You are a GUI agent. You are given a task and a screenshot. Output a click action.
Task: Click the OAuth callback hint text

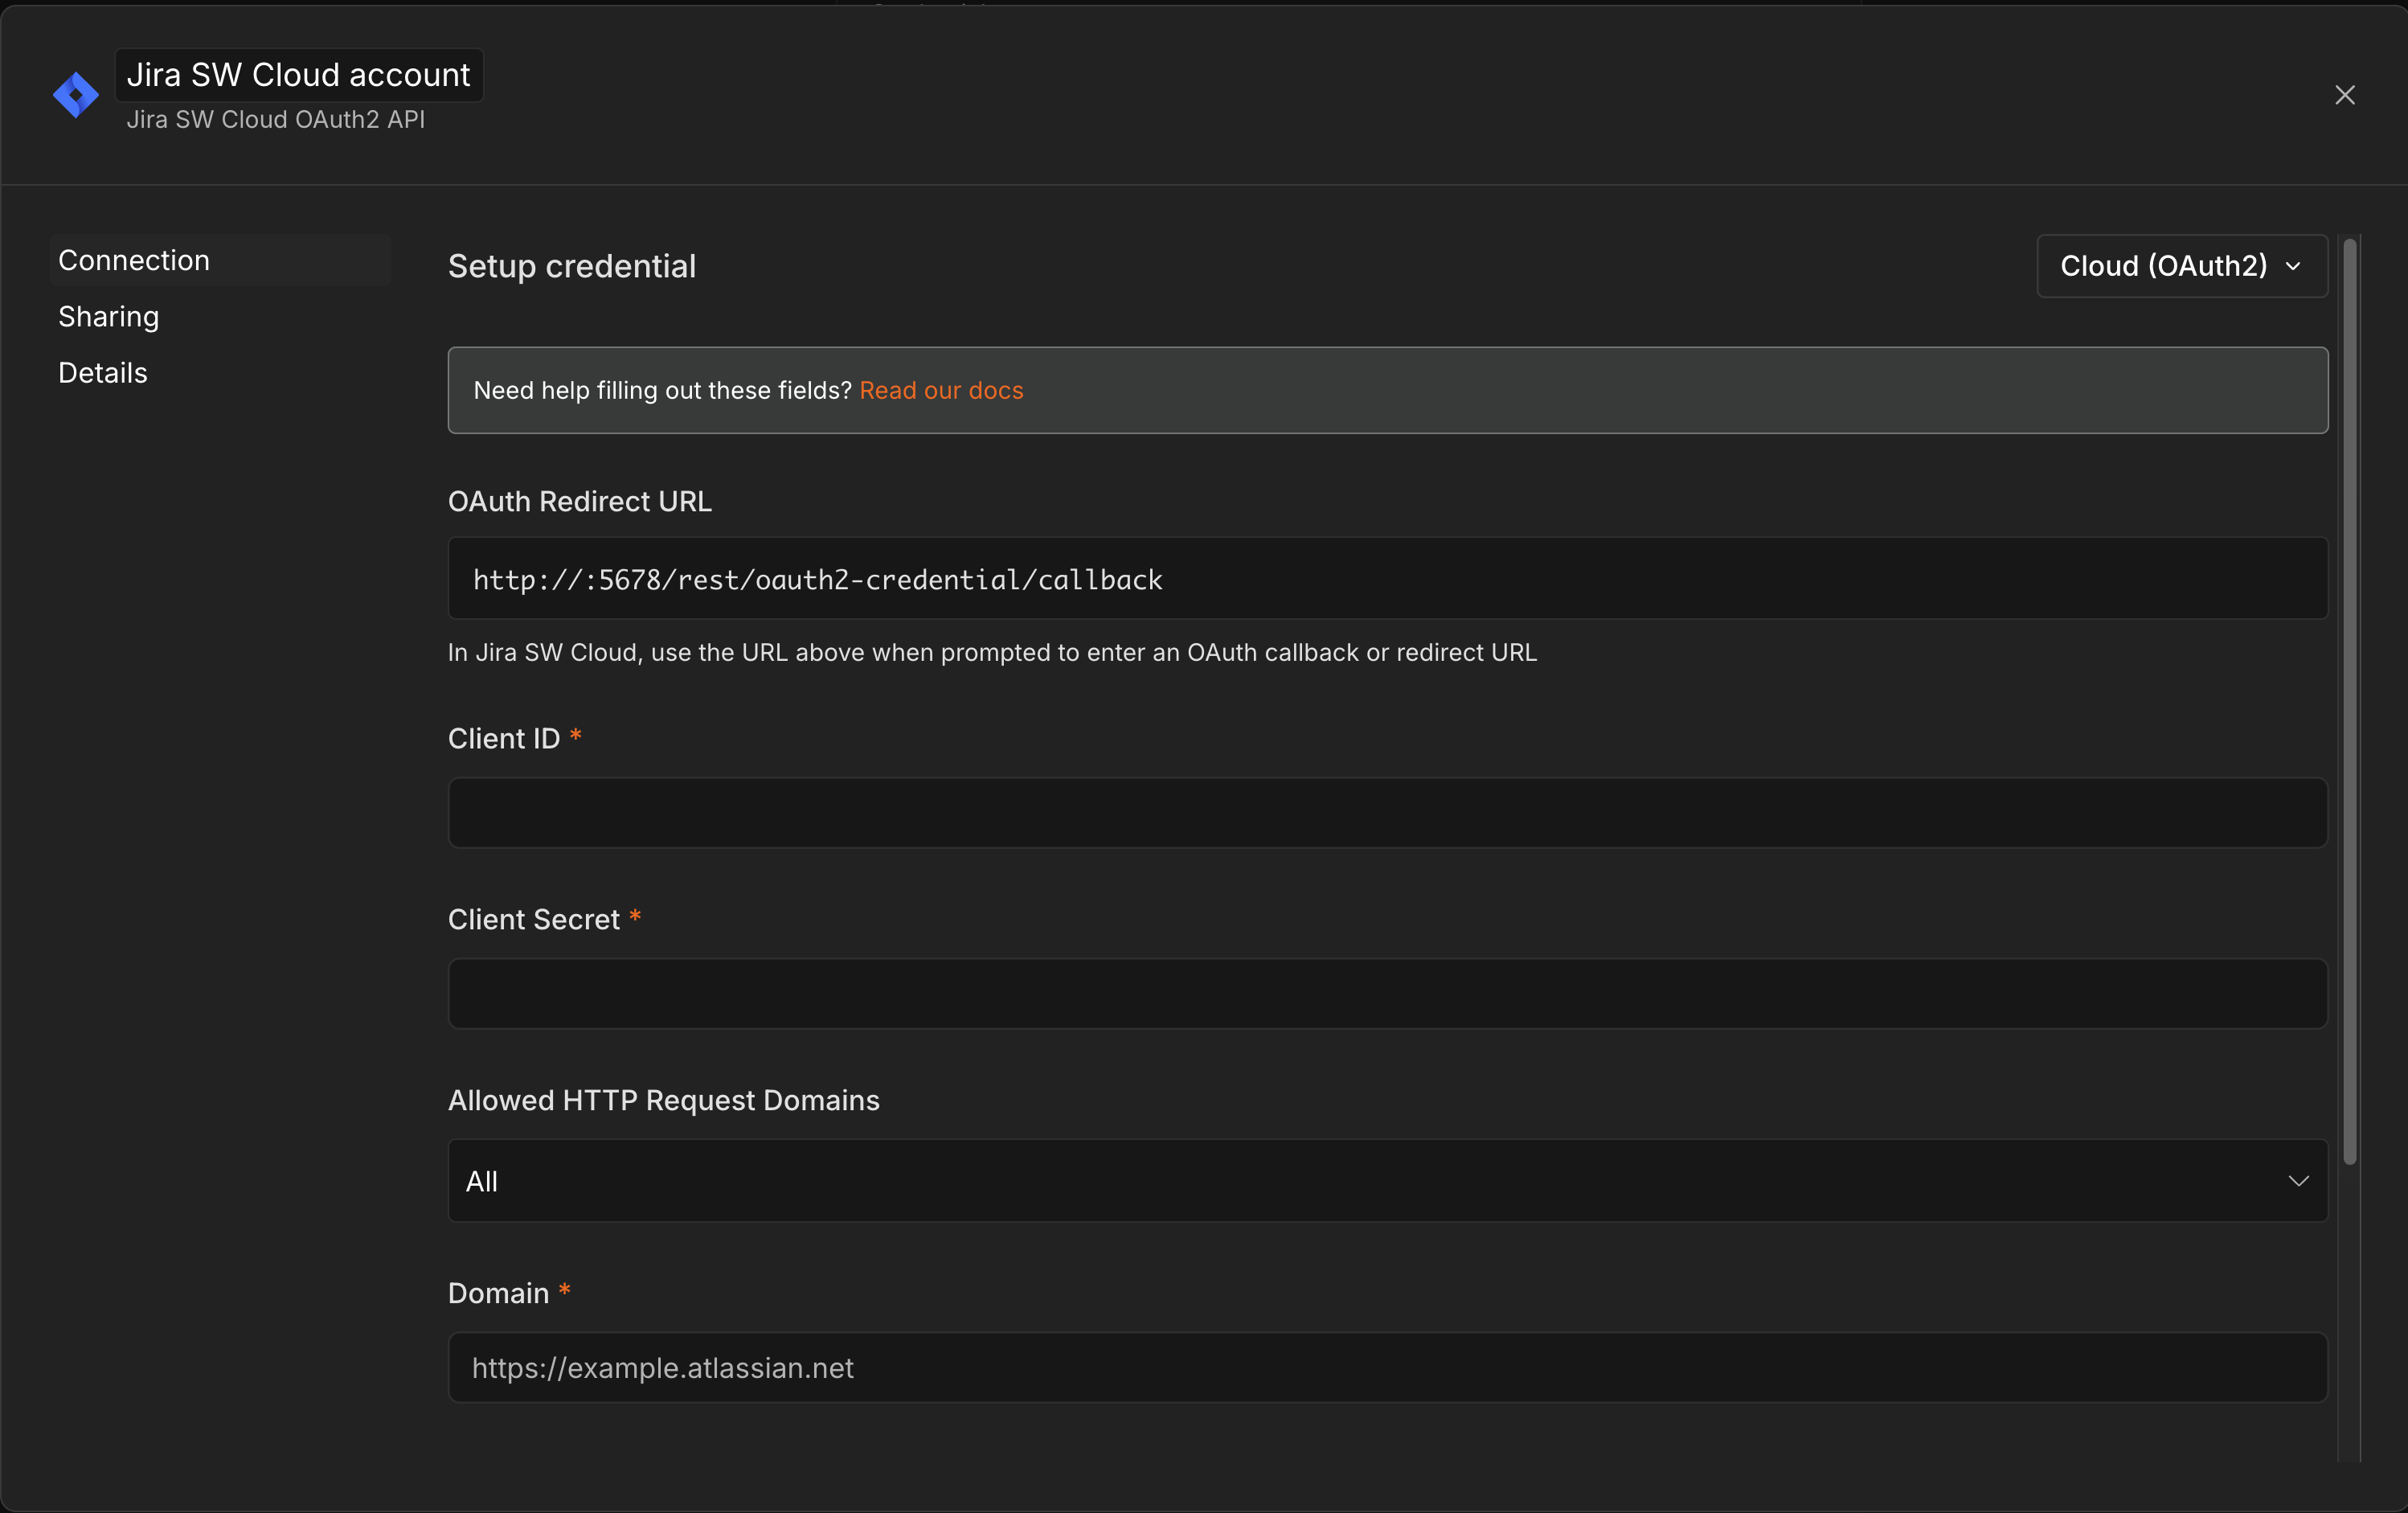coord(992,652)
